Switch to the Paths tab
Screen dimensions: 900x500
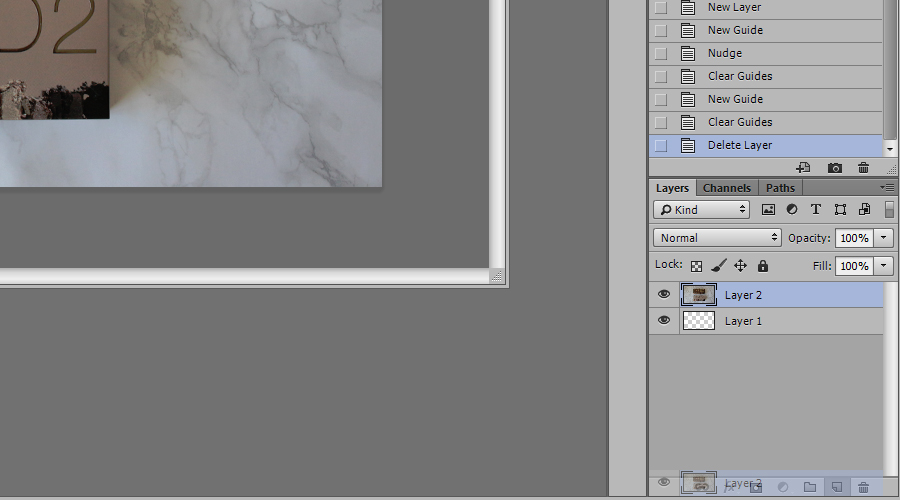[x=780, y=188]
